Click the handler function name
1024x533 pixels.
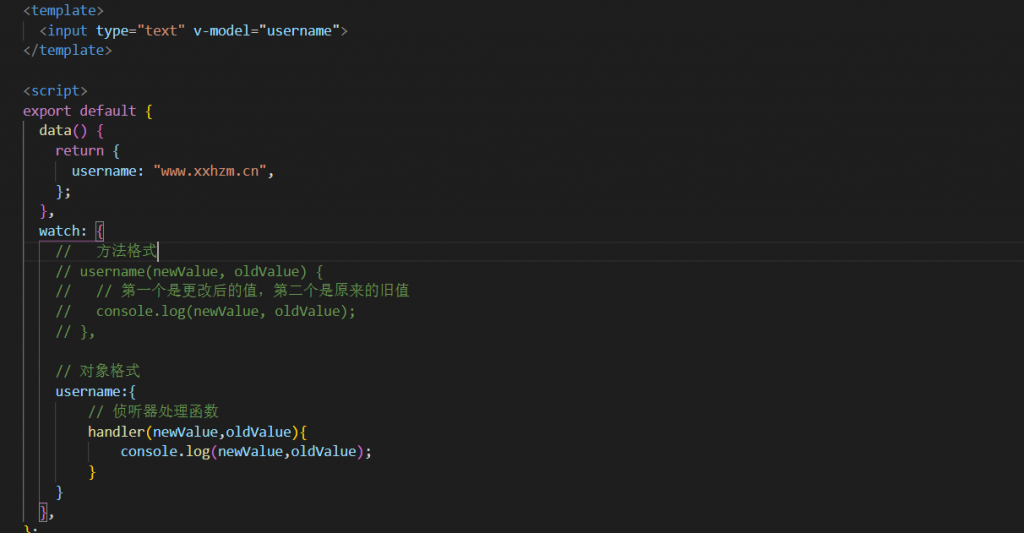(x=116, y=431)
